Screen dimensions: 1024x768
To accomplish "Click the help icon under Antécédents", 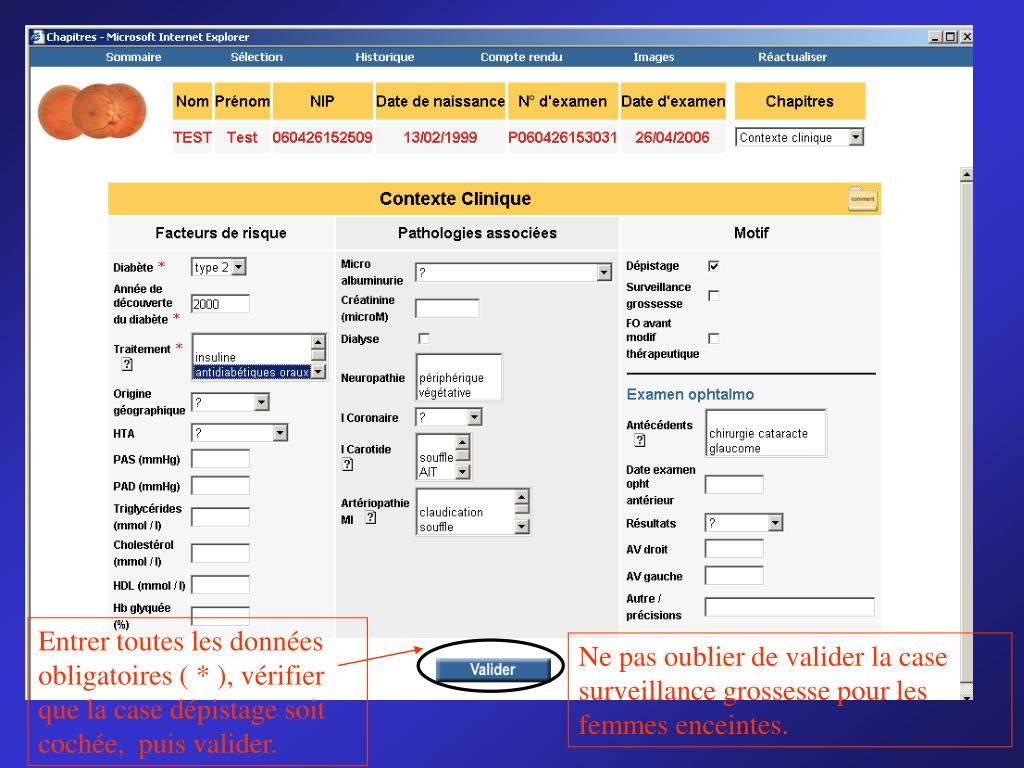I will pos(640,440).
